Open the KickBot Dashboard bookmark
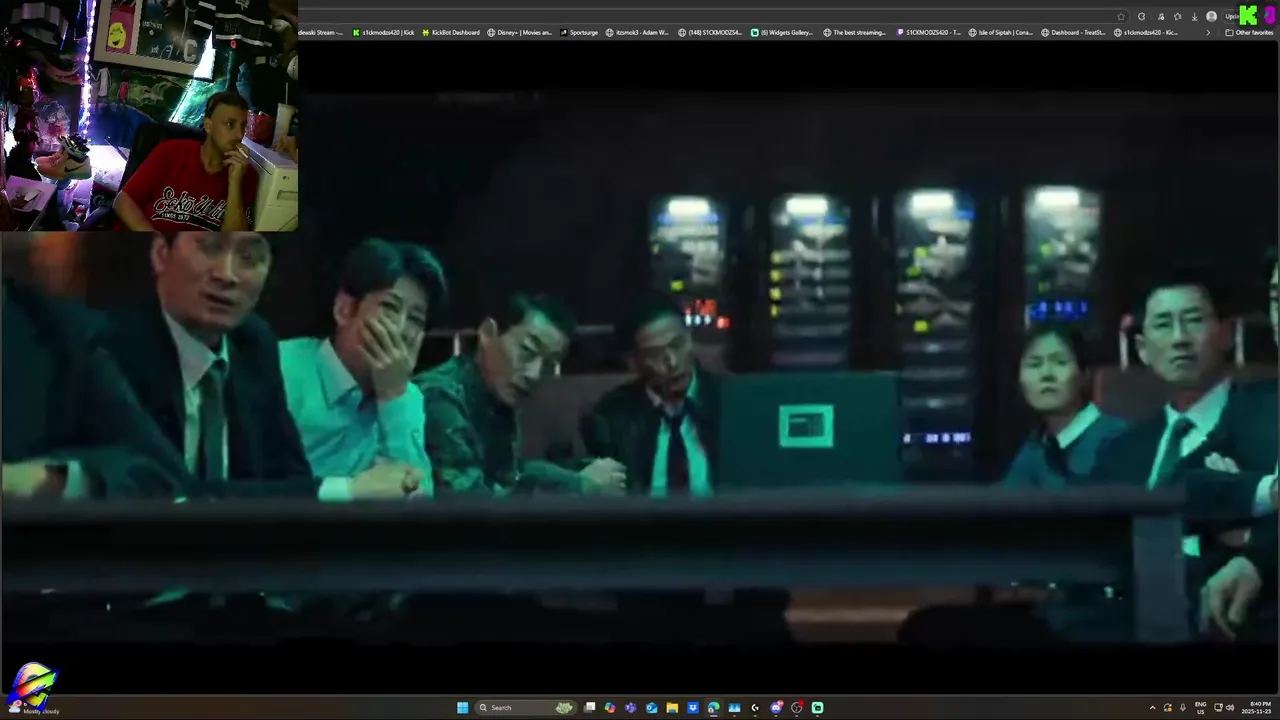The height and width of the screenshot is (720, 1280). click(x=451, y=33)
